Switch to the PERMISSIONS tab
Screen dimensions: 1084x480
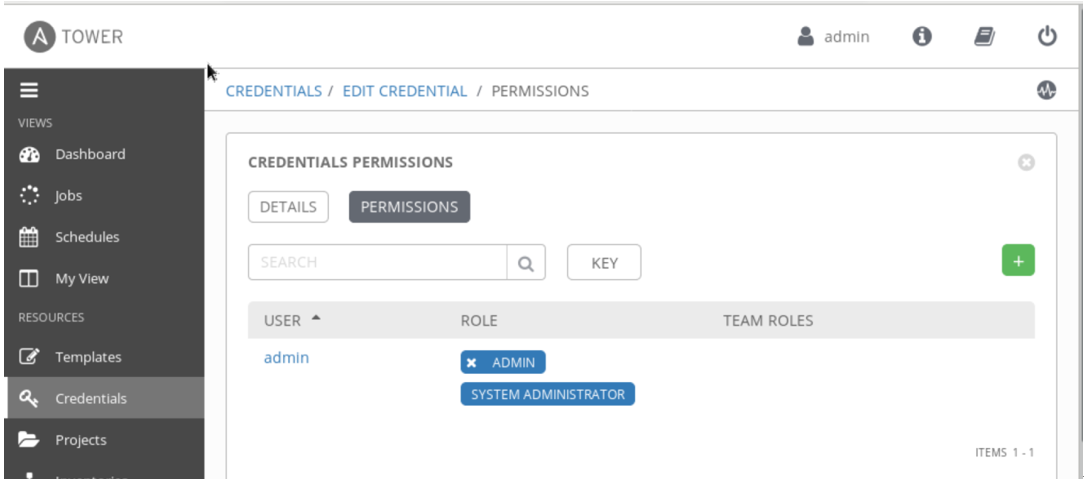409,207
